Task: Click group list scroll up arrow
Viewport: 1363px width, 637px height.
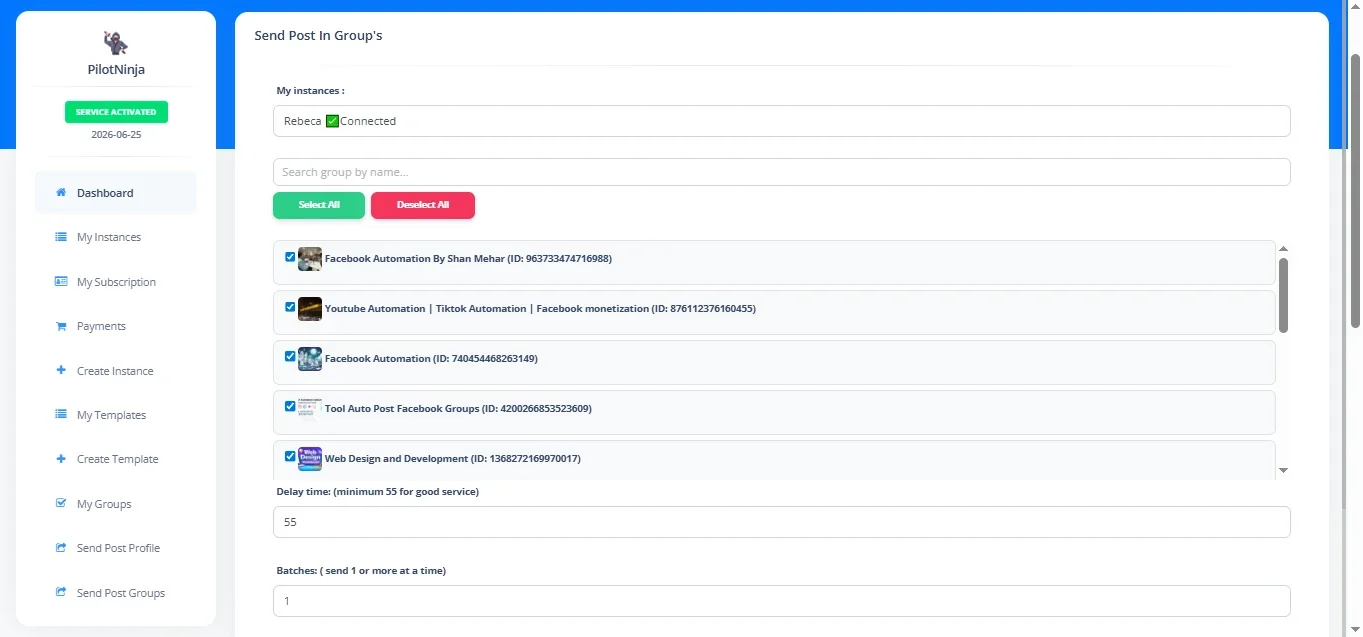Action: (x=1283, y=248)
